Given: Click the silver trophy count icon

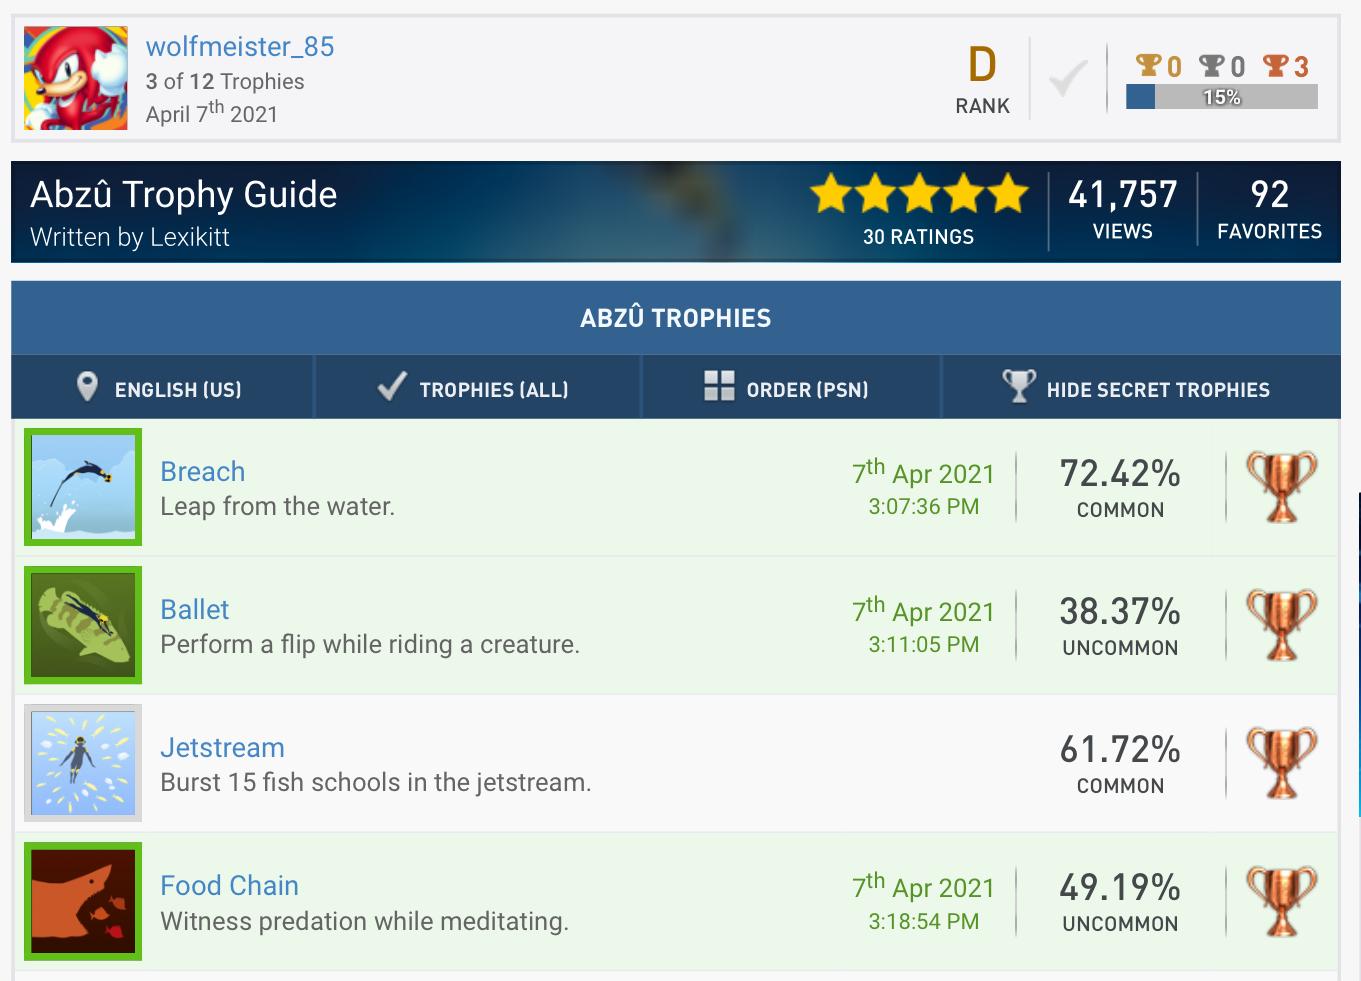Looking at the screenshot, I should tap(1212, 66).
